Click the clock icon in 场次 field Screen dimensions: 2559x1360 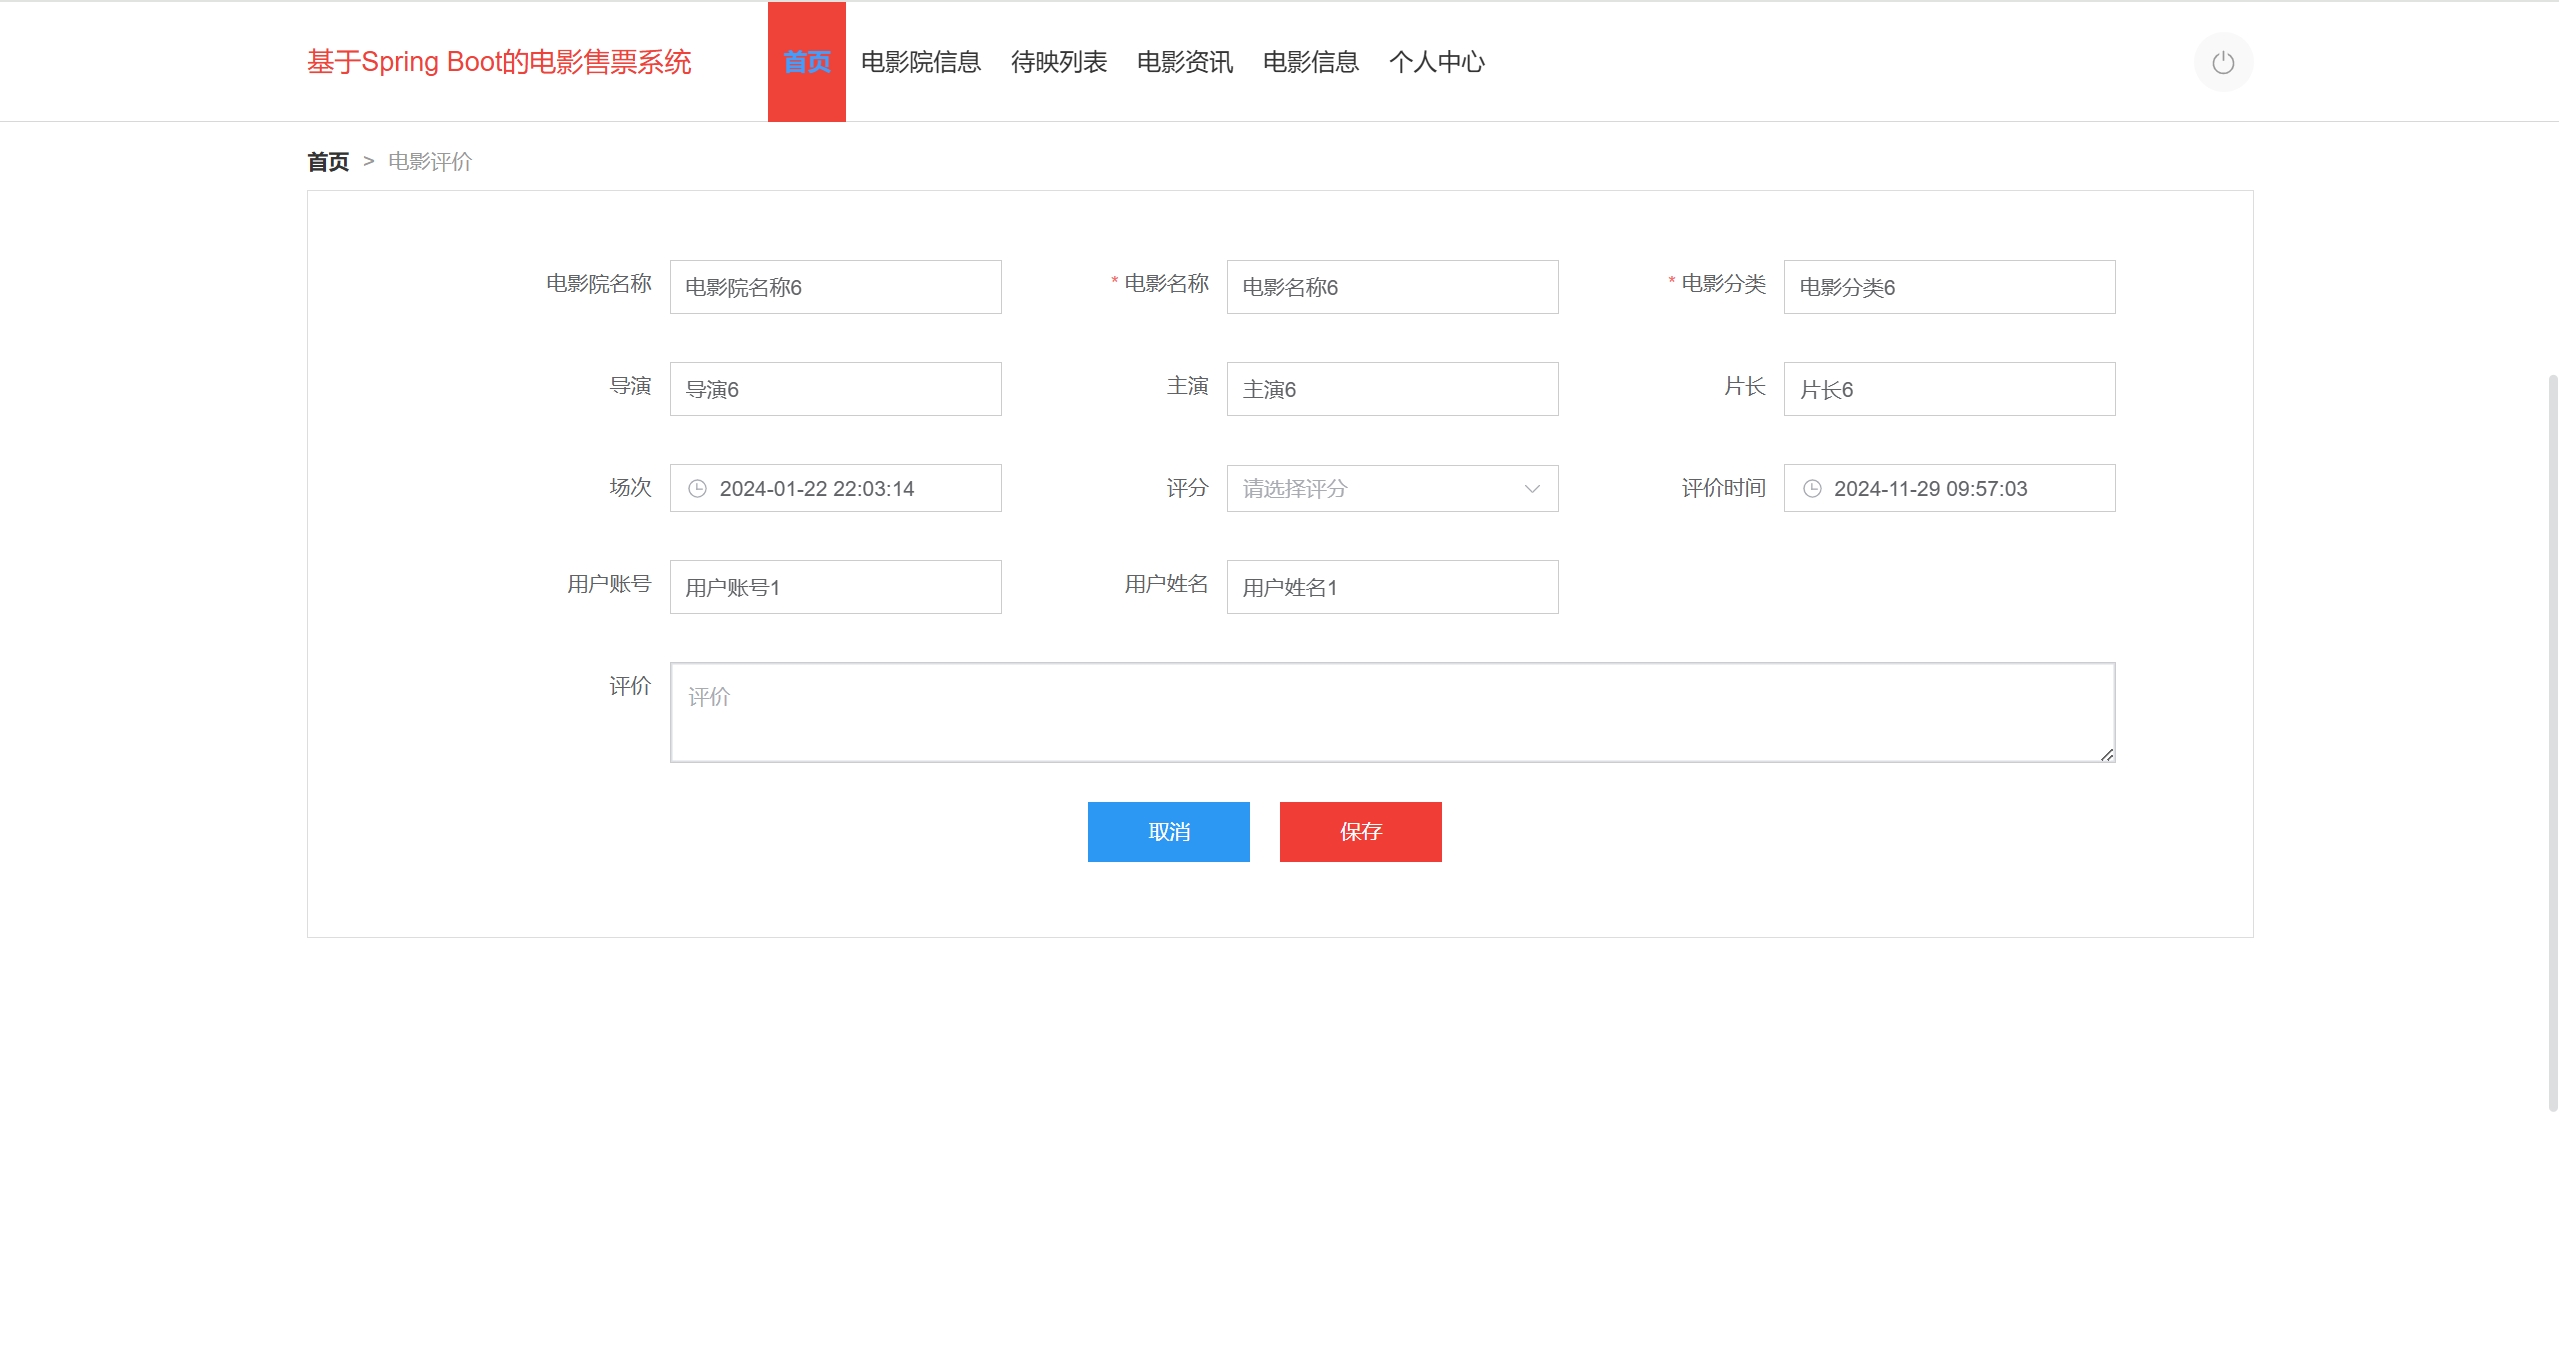[698, 489]
